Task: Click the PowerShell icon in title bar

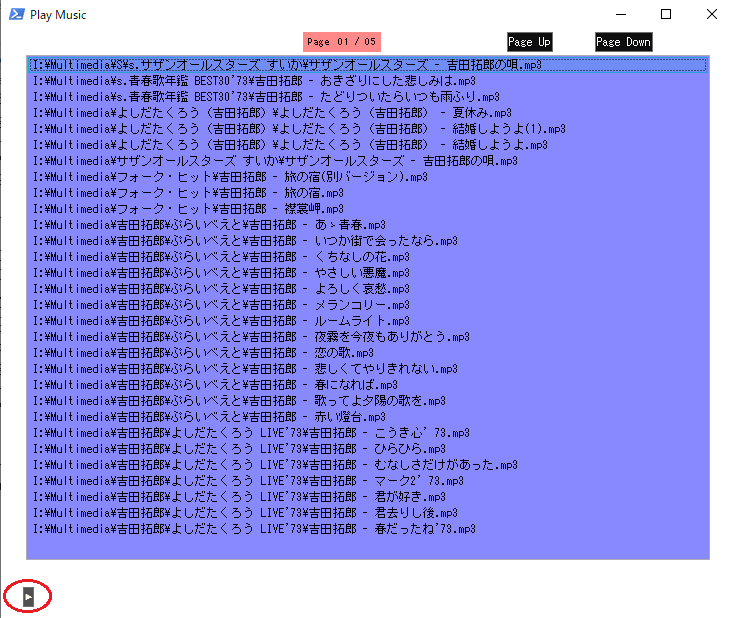Action: pyautogui.click(x=17, y=15)
